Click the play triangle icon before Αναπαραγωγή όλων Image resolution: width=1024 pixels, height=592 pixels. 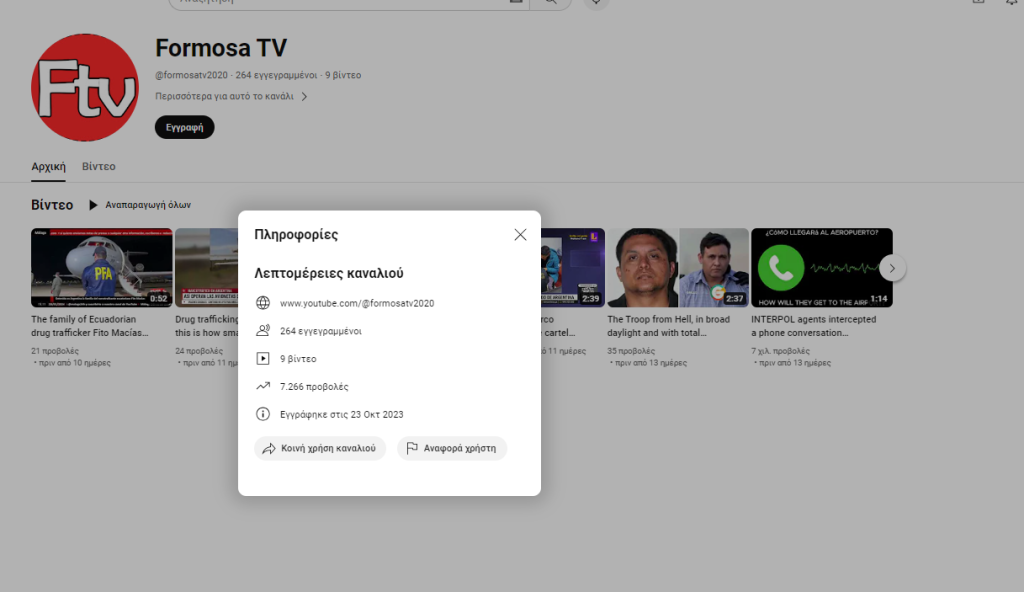[93, 205]
